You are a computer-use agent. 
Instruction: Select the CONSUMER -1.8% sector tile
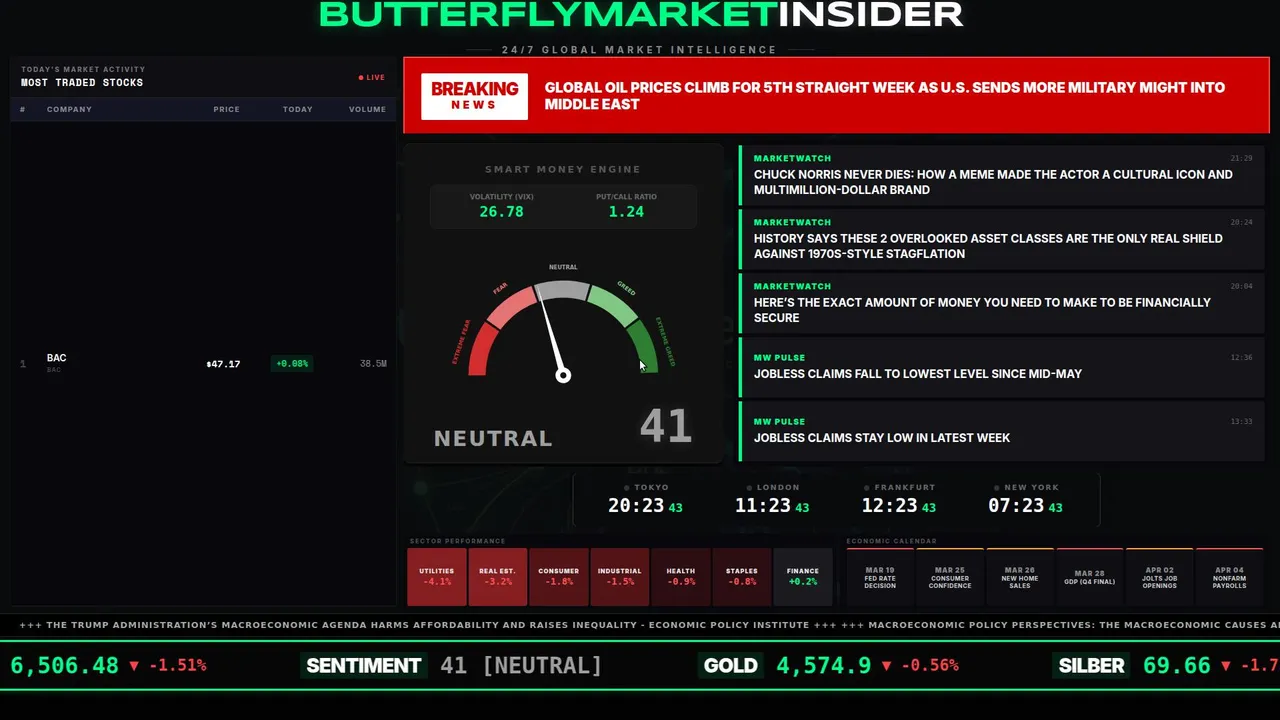coord(559,576)
